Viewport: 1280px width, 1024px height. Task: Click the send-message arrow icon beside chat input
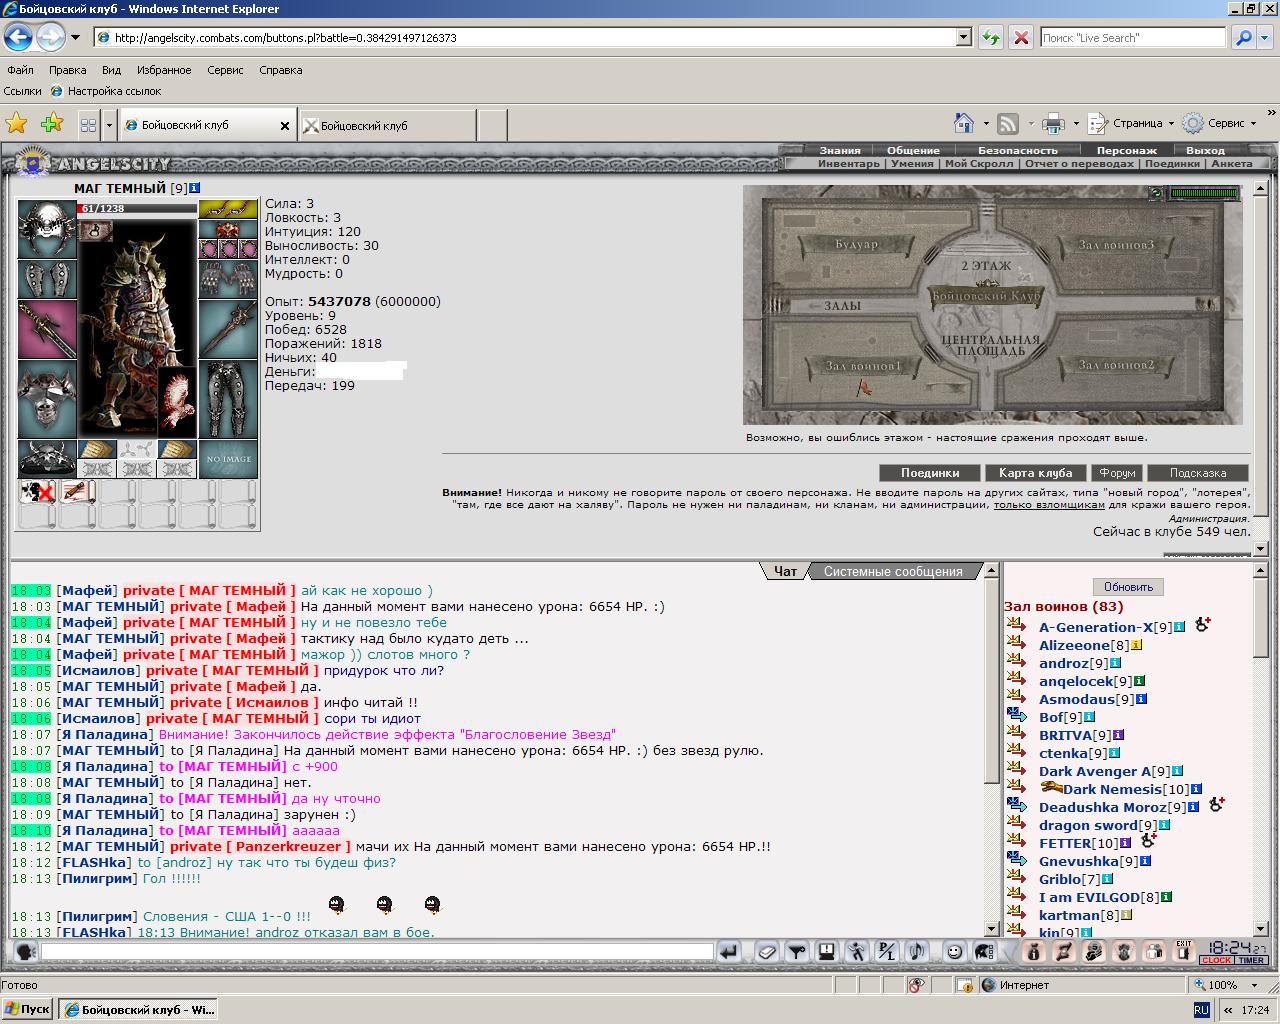pyautogui.click(x=728, y=952)
